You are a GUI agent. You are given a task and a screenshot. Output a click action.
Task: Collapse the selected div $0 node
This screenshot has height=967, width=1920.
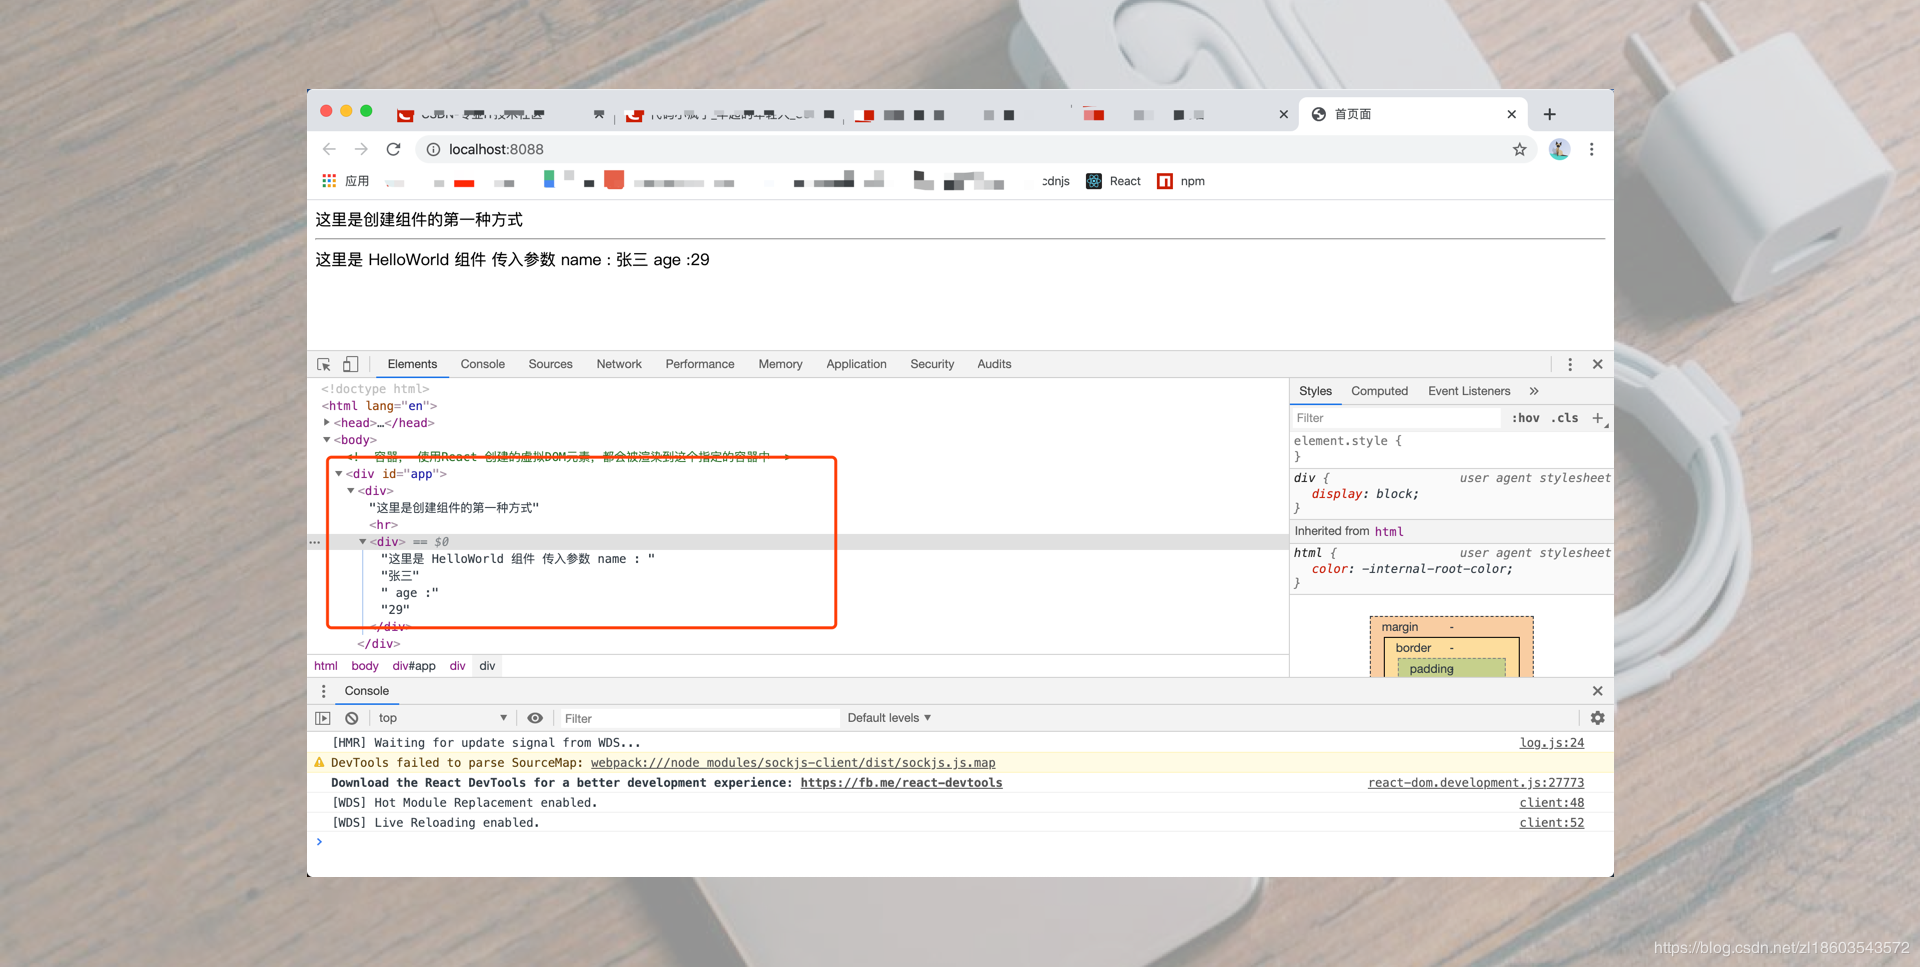363,542
